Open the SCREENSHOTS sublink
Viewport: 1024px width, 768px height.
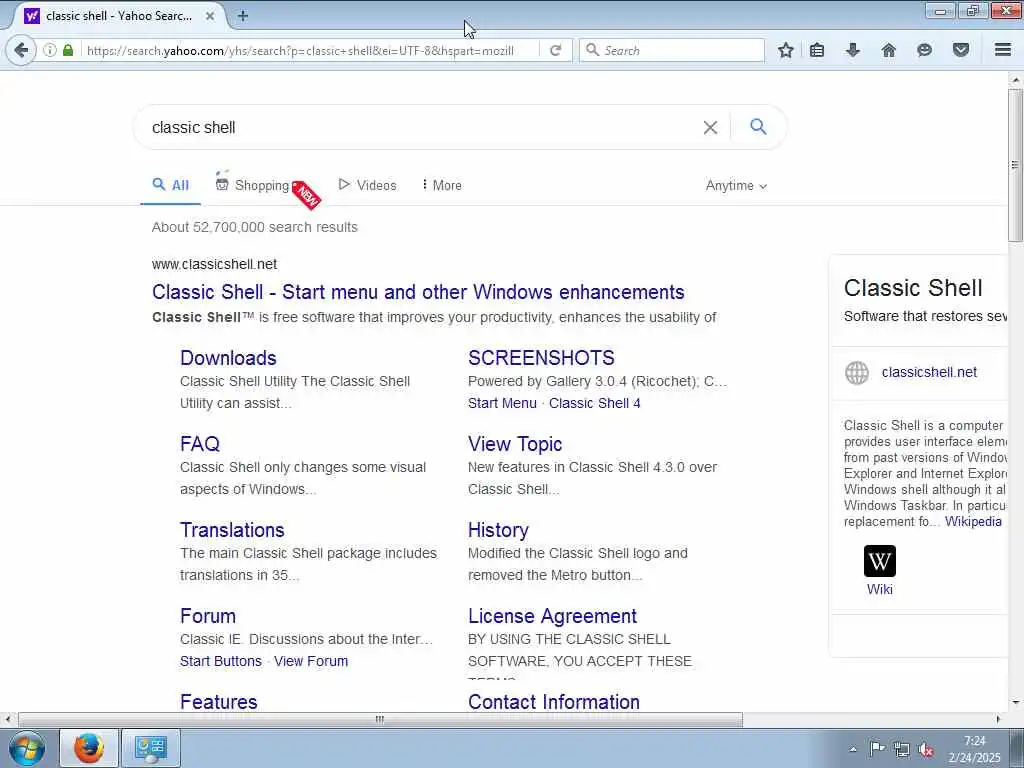pyautogui.click(x=541, y=358)
